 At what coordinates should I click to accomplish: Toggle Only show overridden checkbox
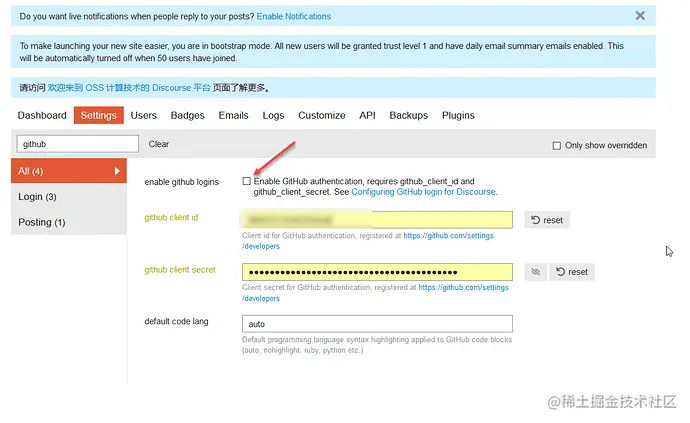tap(557, 146)
